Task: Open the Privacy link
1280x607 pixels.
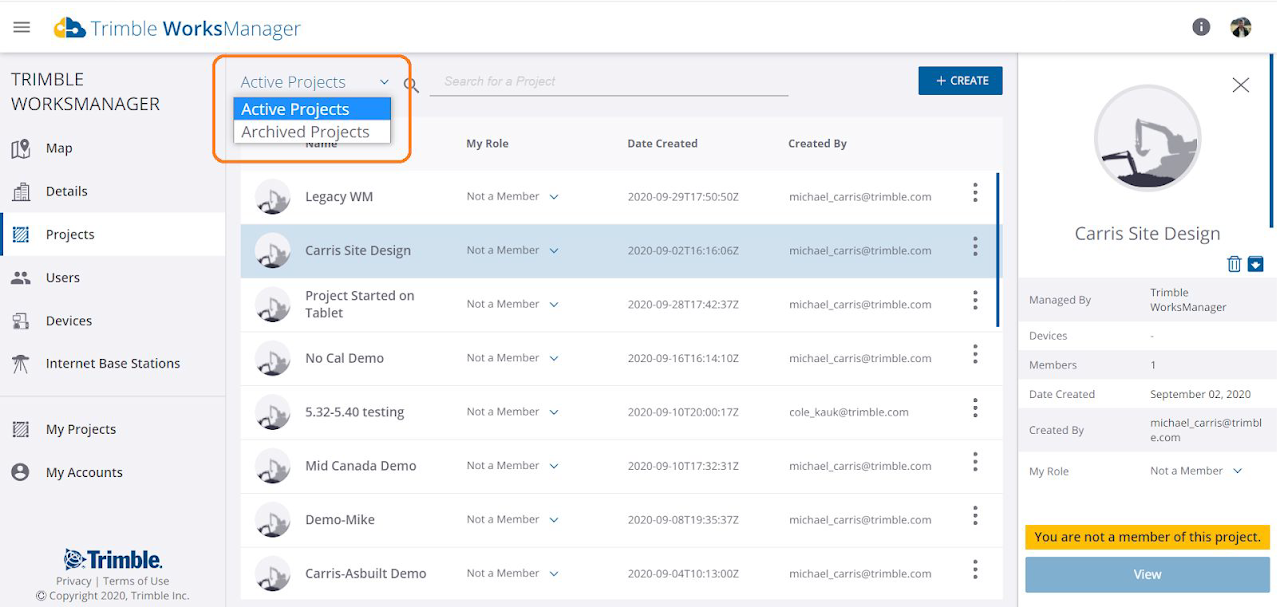Action: click(x=74, y=581)
